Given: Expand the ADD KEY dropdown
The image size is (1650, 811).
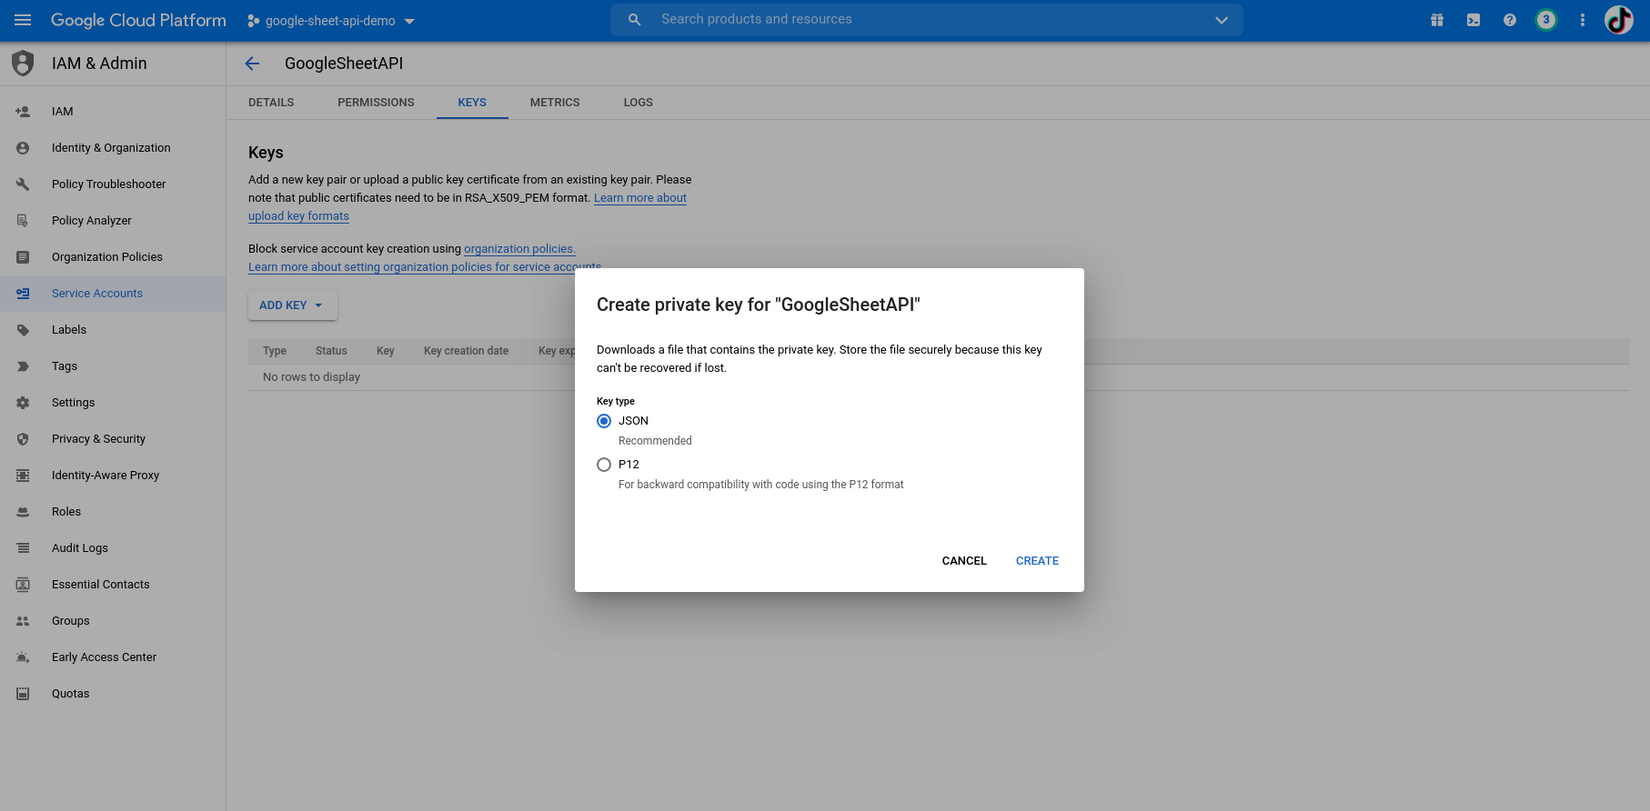Looking at the screenshot, I should [x=292, y=305].
